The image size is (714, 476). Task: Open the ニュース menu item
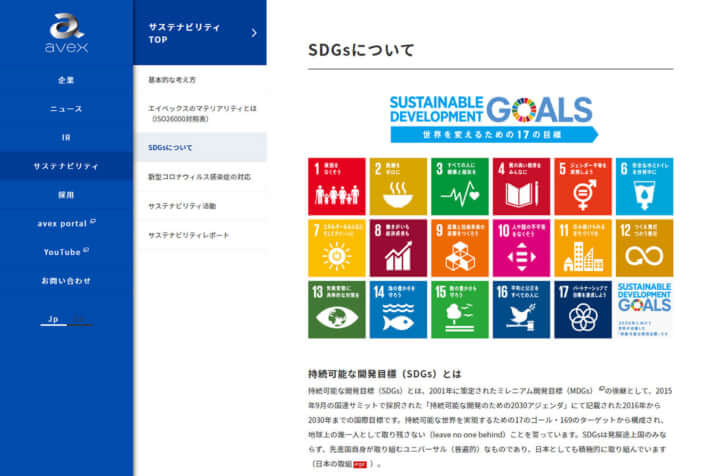pyautogui.click(x=66, y=108)
